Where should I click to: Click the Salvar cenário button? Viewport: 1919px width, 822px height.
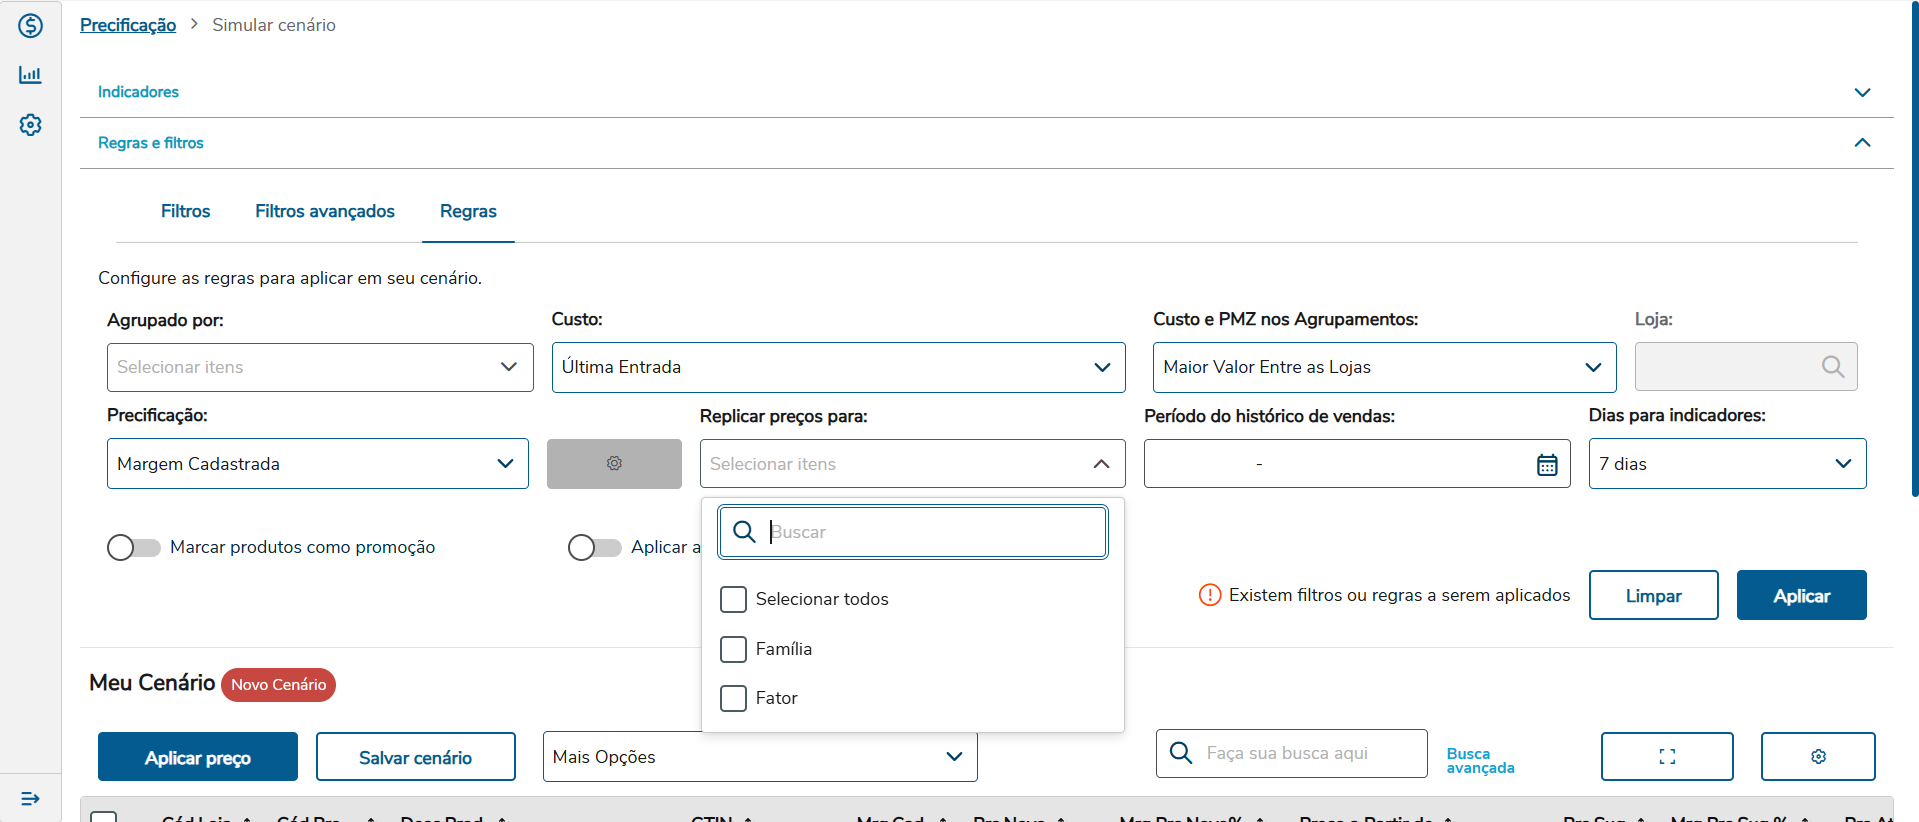pos(415,757)
